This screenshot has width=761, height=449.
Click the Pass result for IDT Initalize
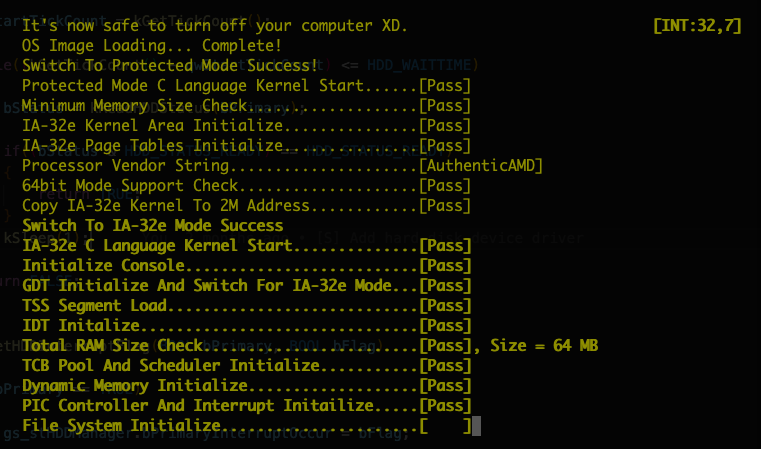pyautogui.click(x=445, y=325)
